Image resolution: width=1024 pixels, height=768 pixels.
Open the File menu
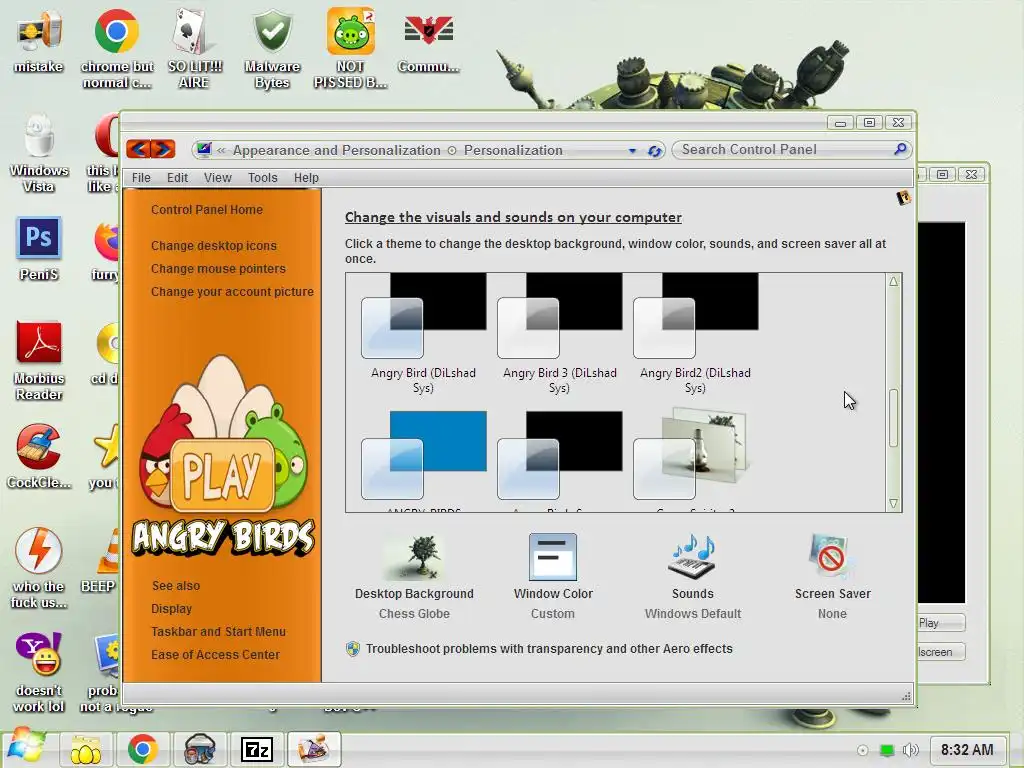tap(141, 178)
